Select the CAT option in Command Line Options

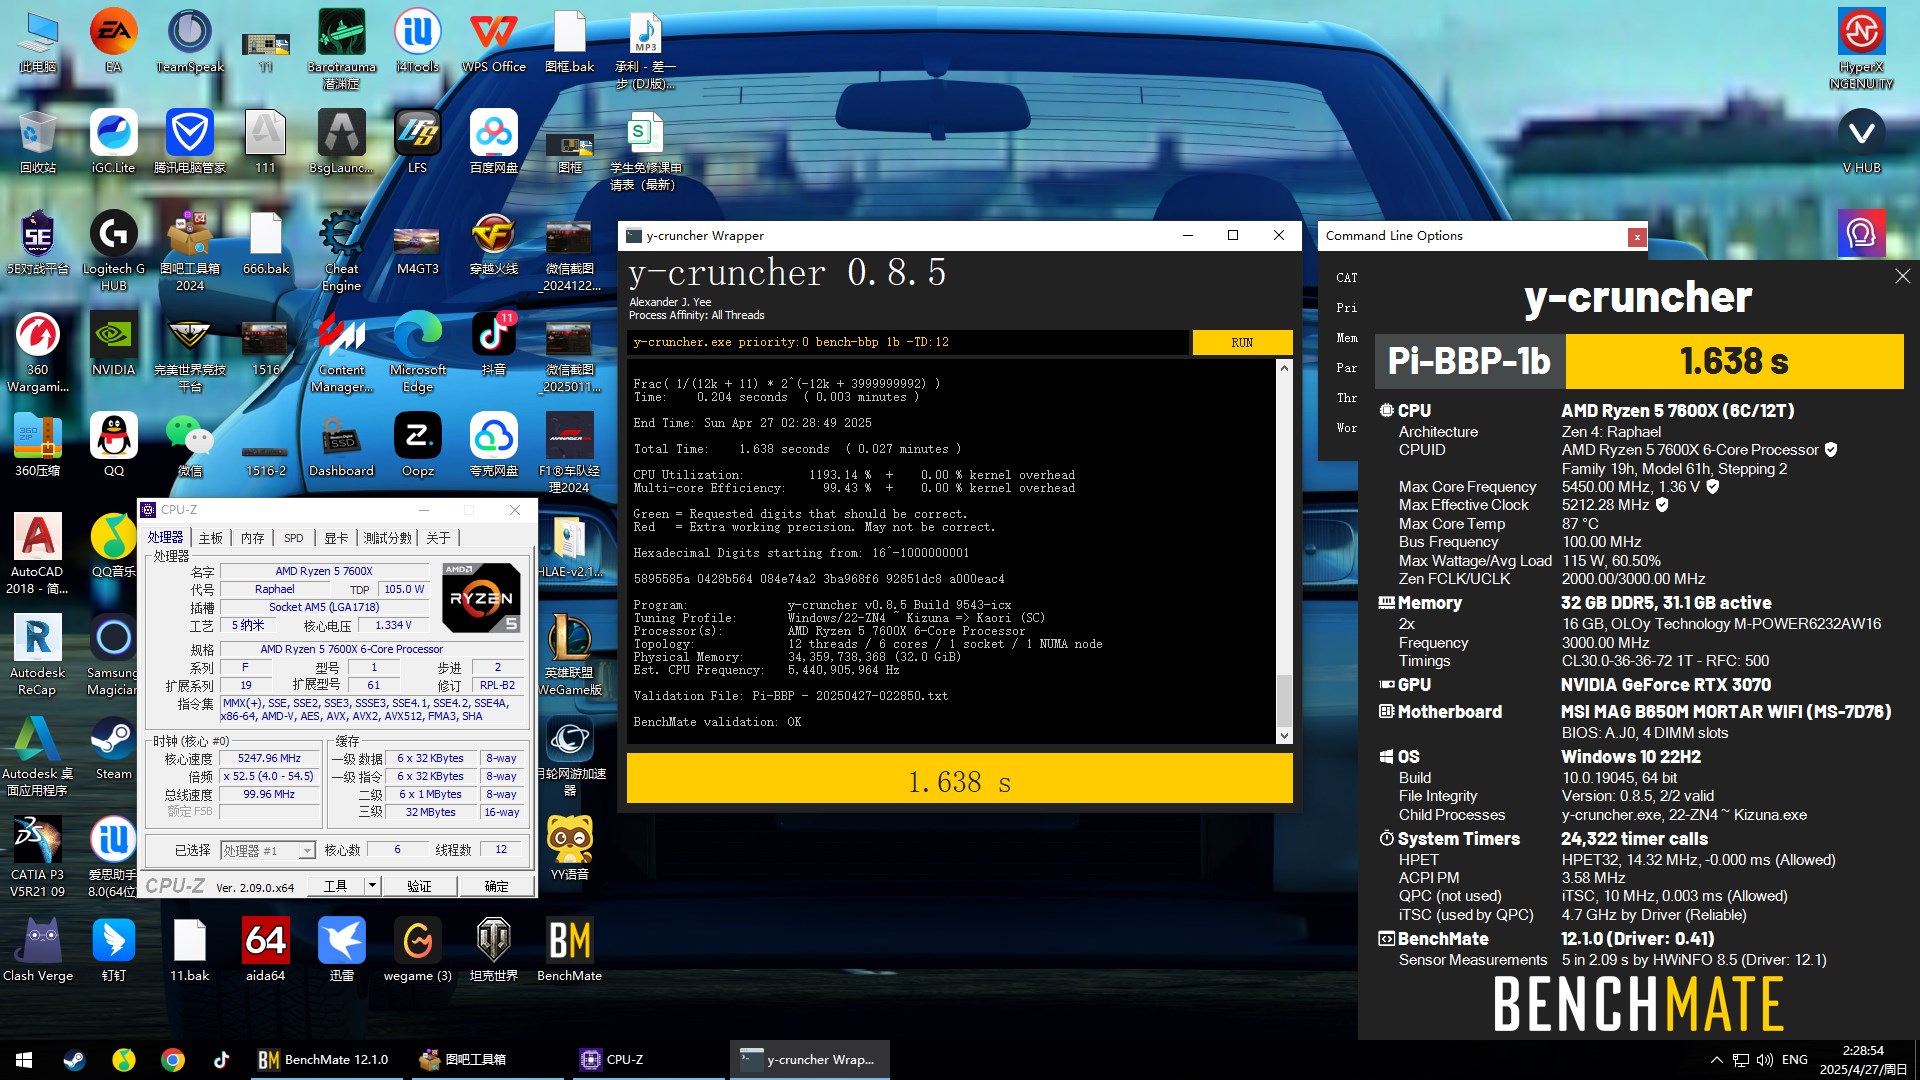[1346, 278]
